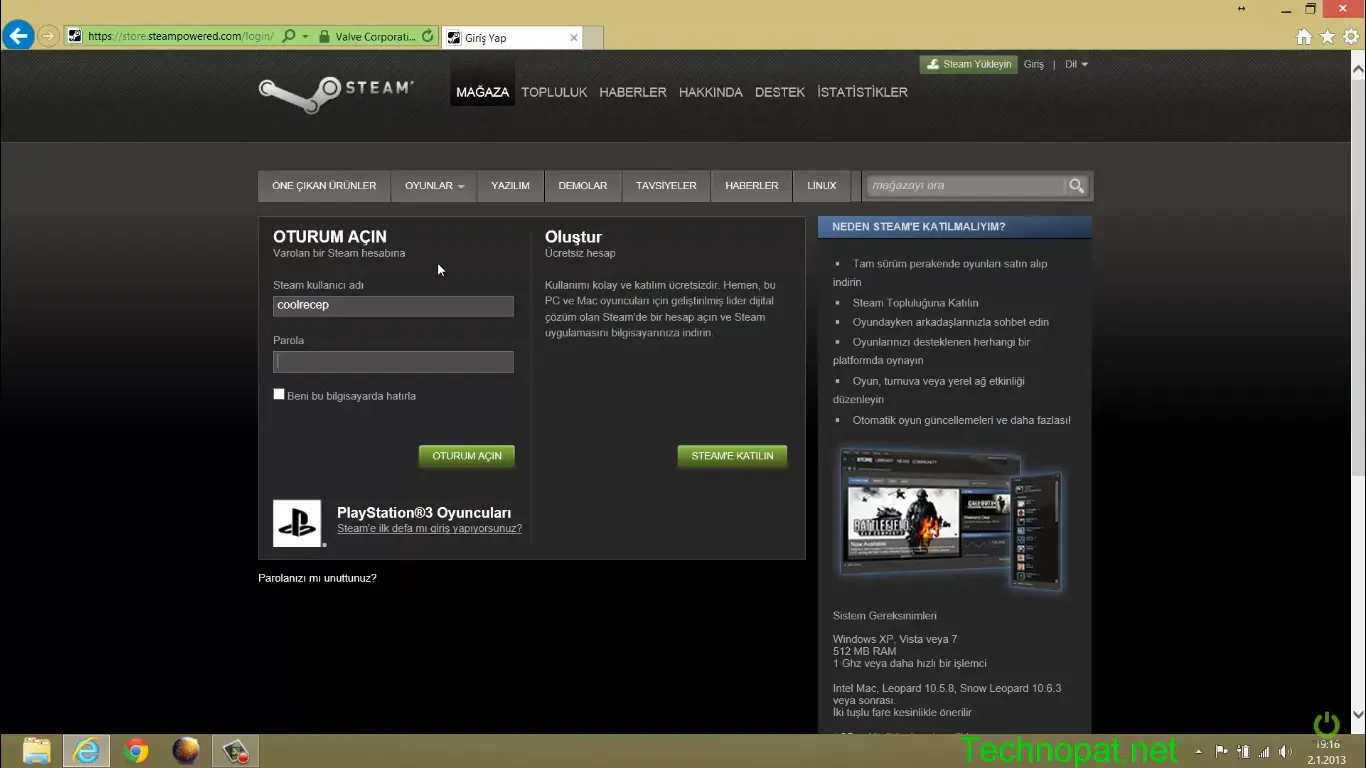This screenshot has height=768, width=1366.
Task: Click the 512 MB RAM requirement text
Action: [865, 652]
